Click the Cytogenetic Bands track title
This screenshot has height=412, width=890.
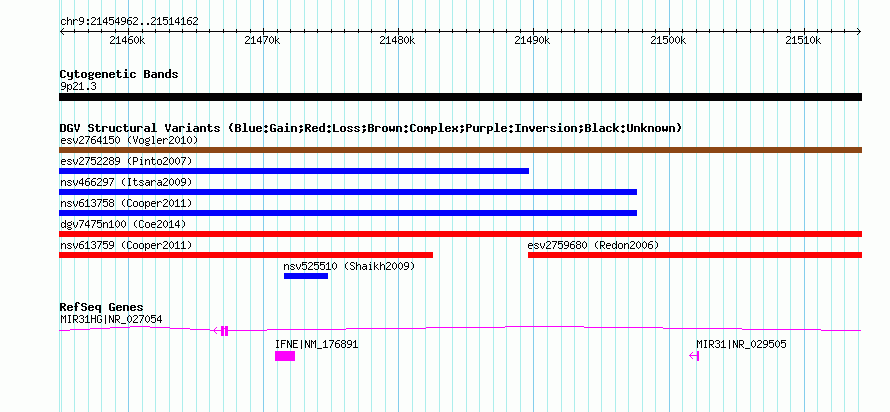(x=119, y=74)
